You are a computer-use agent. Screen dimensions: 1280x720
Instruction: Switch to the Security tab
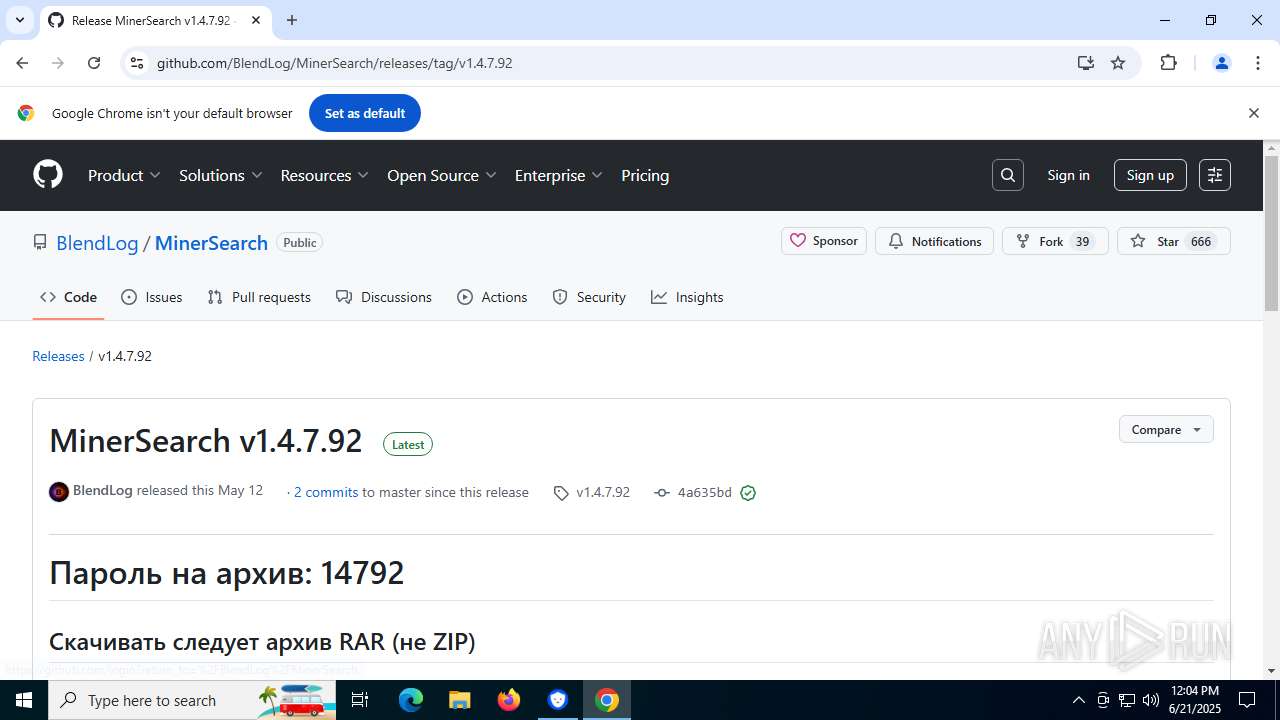tap(589, 297)
